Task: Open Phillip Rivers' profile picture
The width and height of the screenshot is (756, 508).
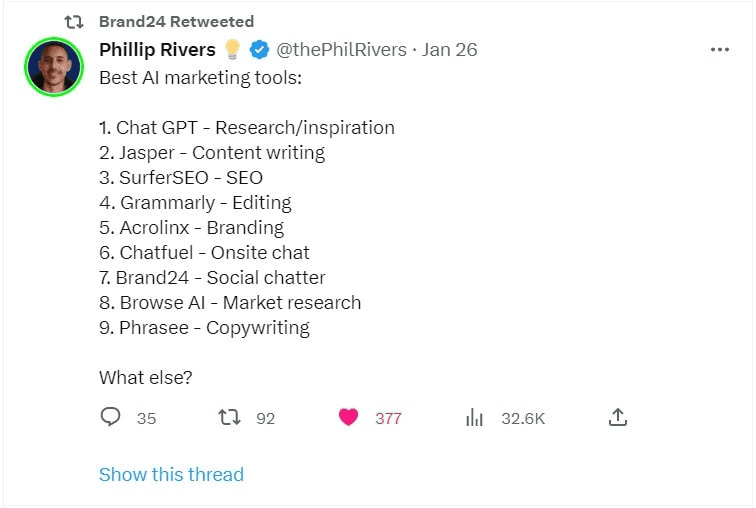Action: coord(54,67)
